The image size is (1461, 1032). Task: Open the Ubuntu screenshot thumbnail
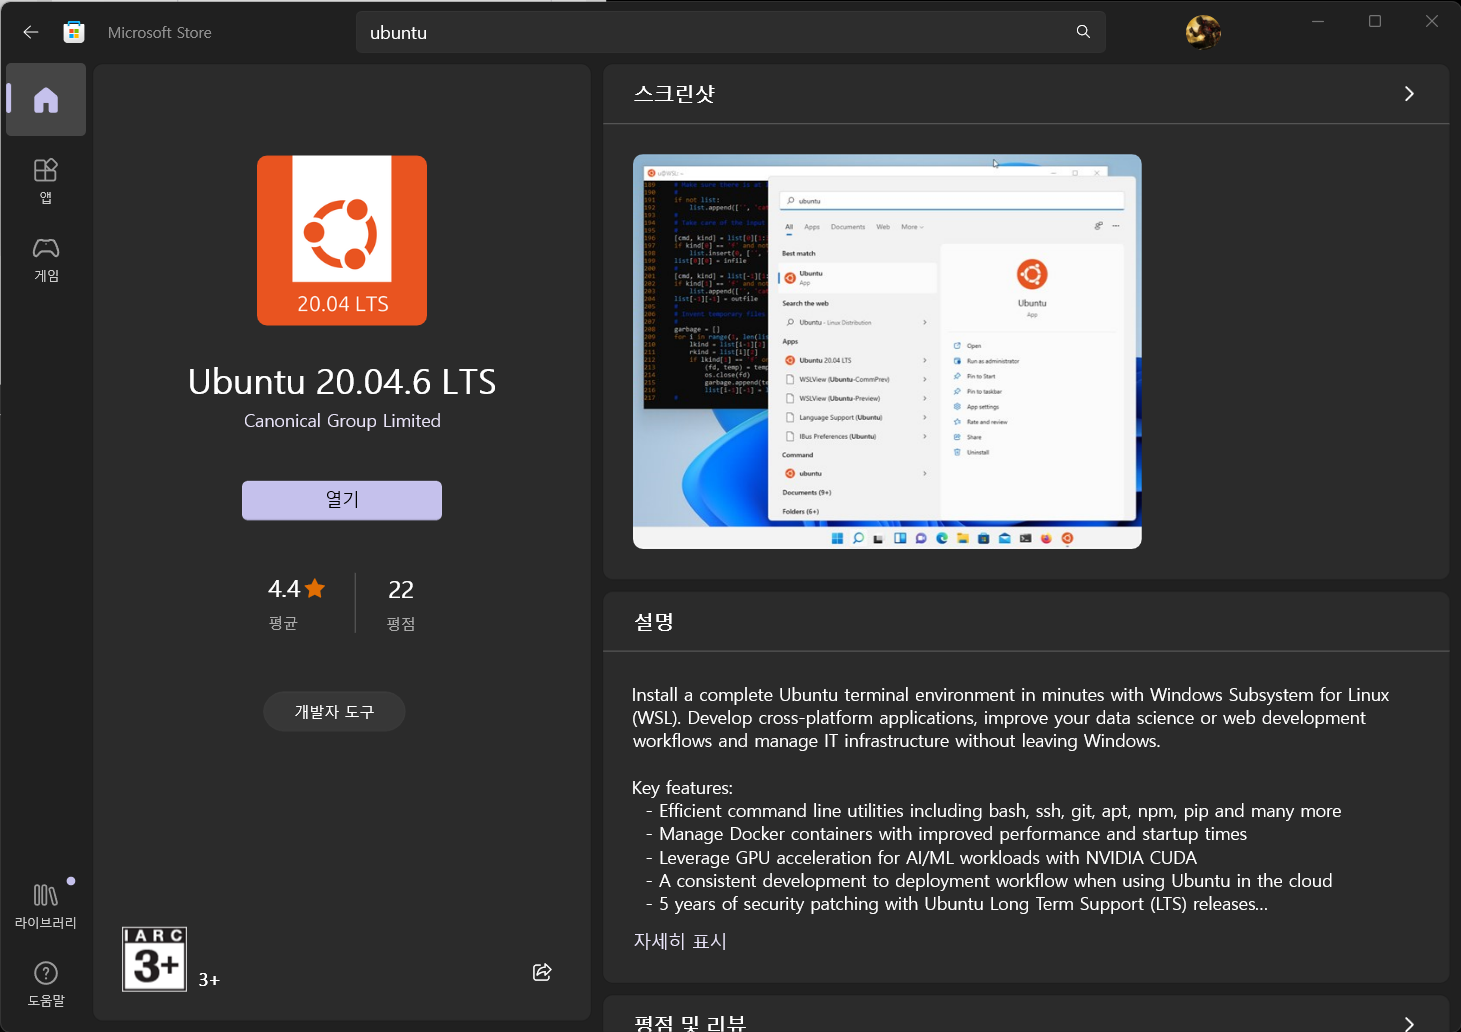coord(887,351)
